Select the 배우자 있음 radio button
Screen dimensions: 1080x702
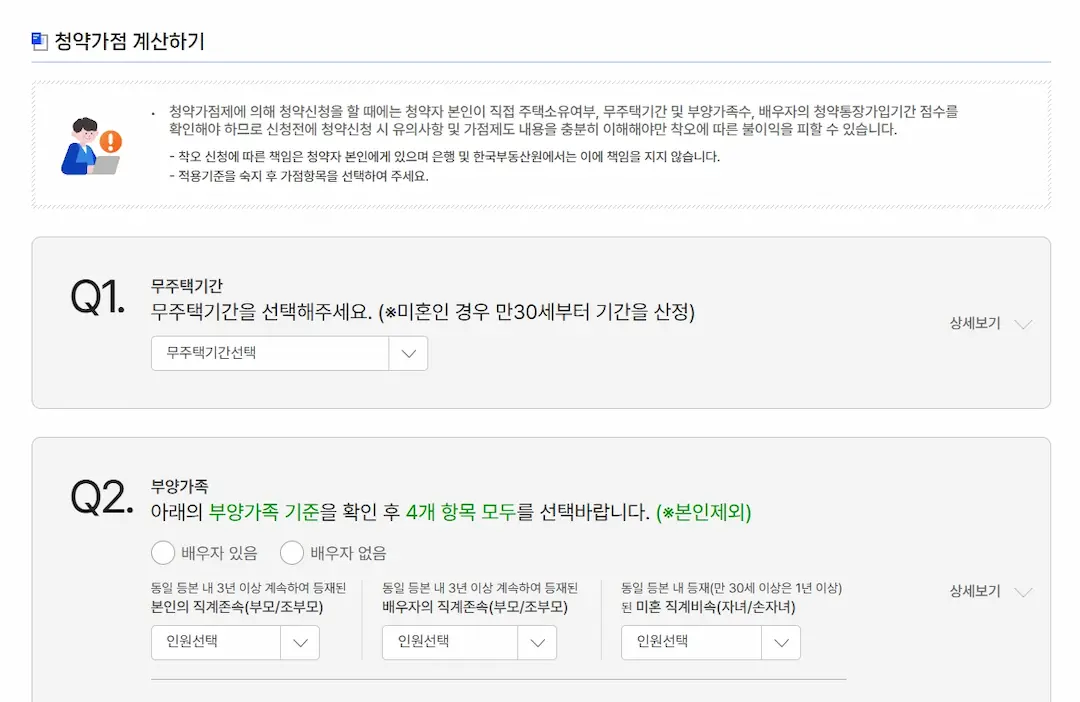click(x=163, y=553)
